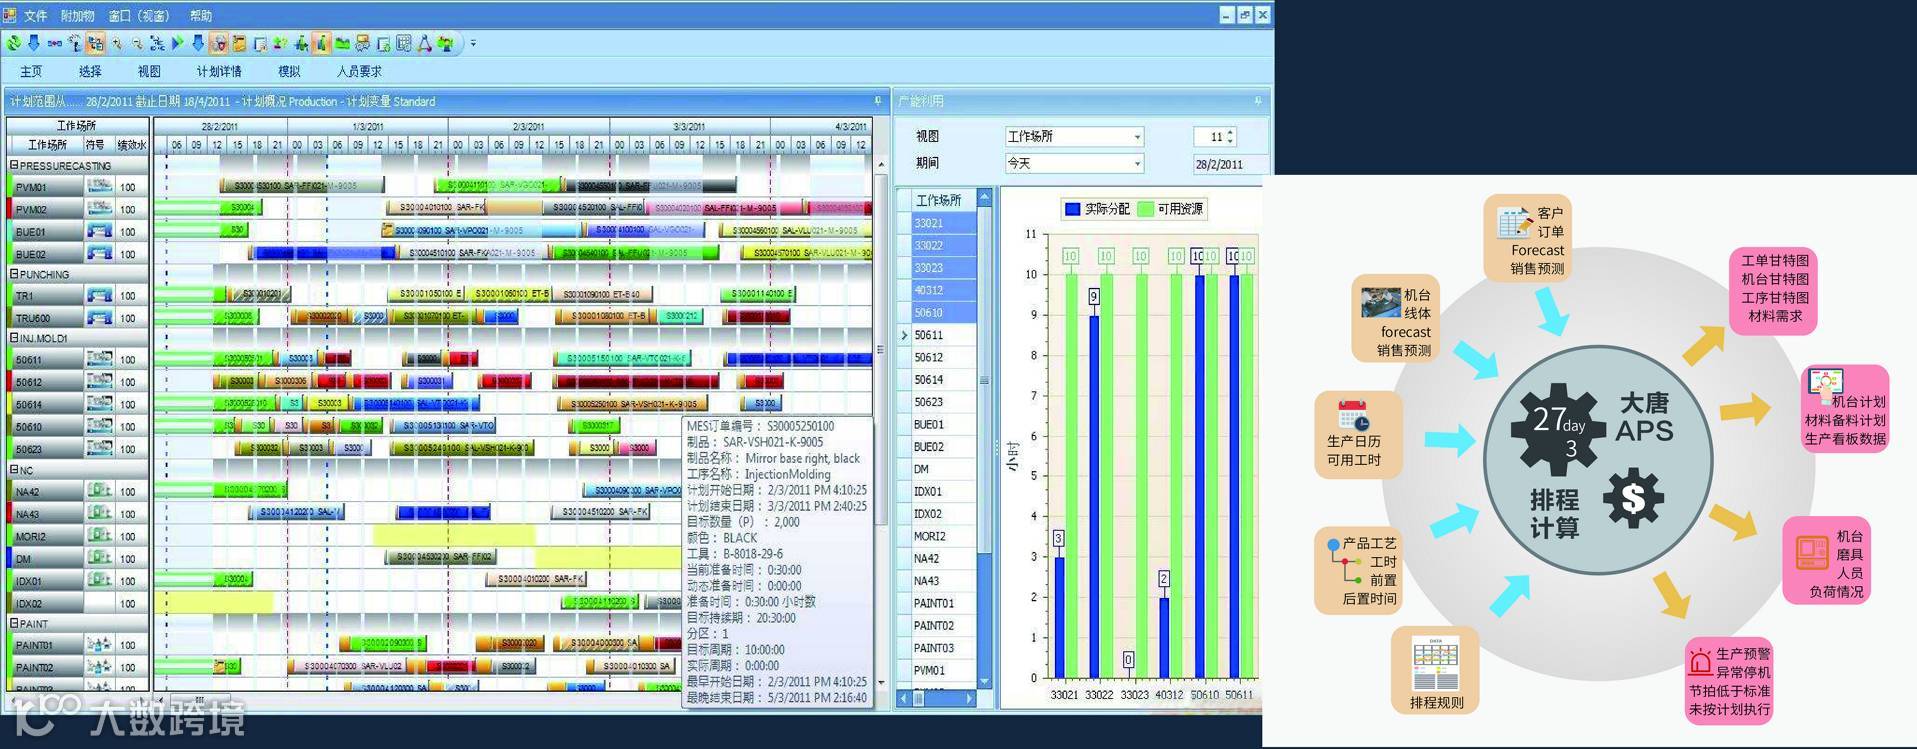Image resolution: width=1917 pixels, height=749 pixels.
Task: Click the zoom in magnifier toolbar icon
Action: click(x=116, y=43)
